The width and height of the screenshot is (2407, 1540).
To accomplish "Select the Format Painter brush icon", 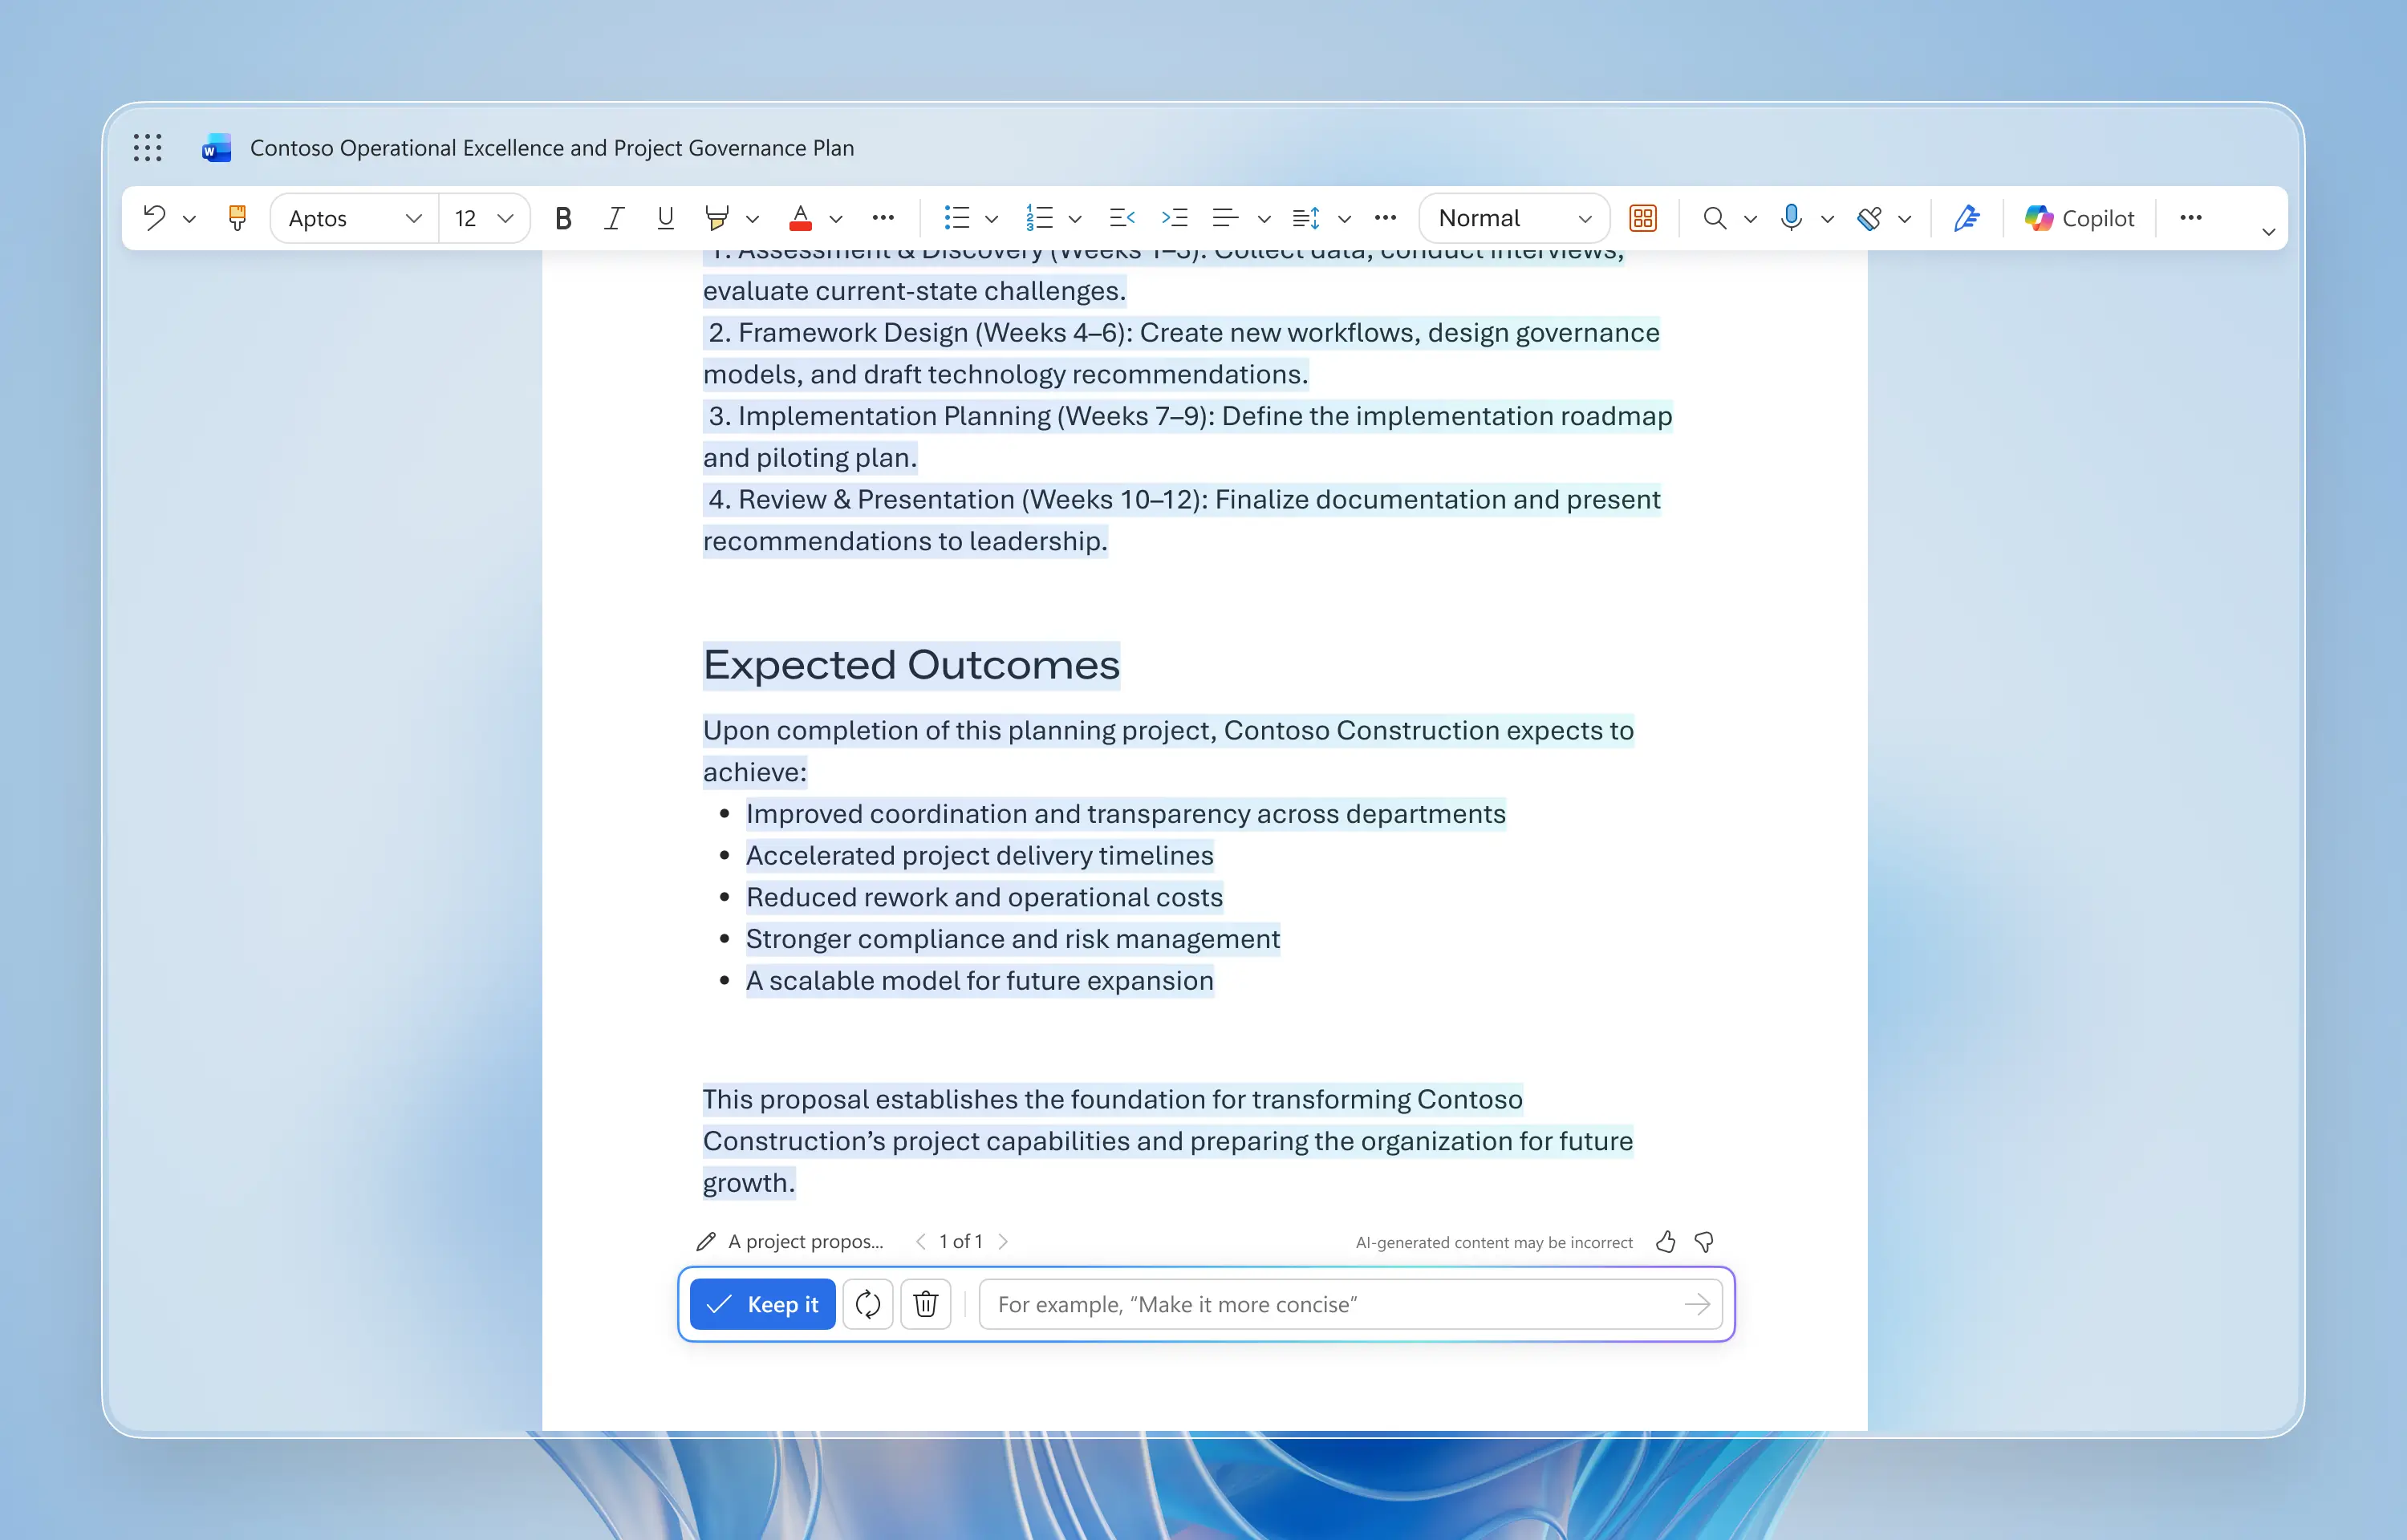I will [x=237, y=218].
